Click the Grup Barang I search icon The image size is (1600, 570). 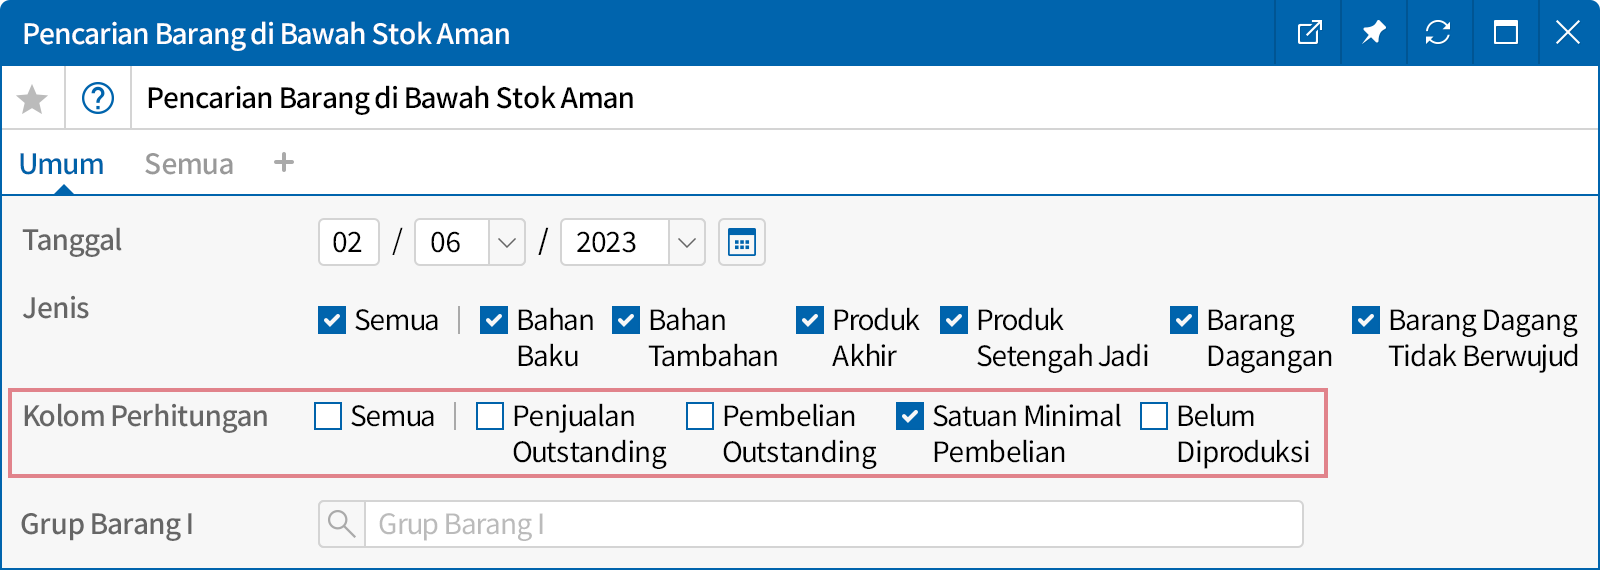coord(342,524)
